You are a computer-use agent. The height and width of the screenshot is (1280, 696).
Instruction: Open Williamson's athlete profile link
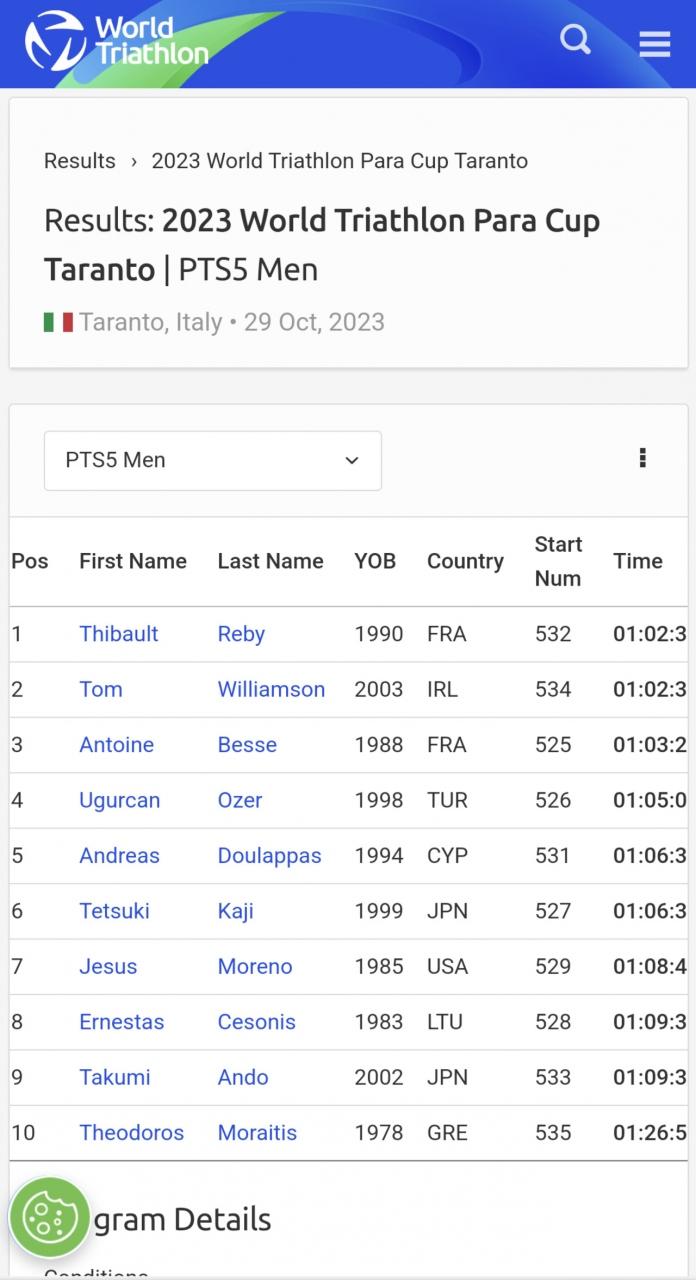271,689
